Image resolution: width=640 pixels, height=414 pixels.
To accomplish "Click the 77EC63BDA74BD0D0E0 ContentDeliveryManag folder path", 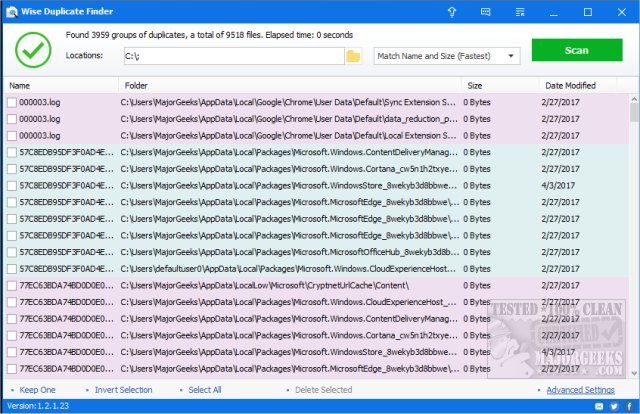I will tap(289, 319).
